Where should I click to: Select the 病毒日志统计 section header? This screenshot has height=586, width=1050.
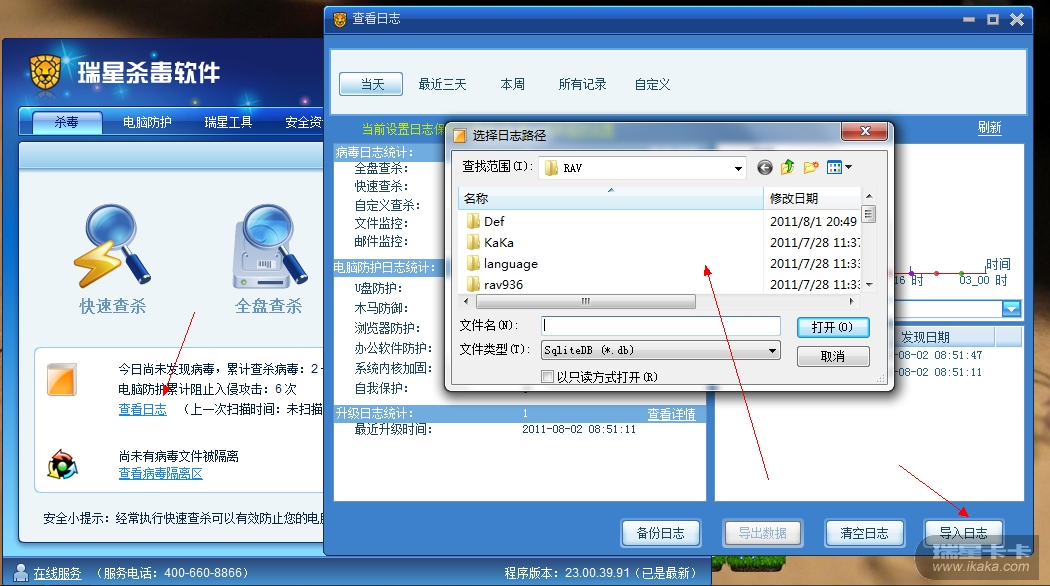pyautogui.click(x=374, y=153)
